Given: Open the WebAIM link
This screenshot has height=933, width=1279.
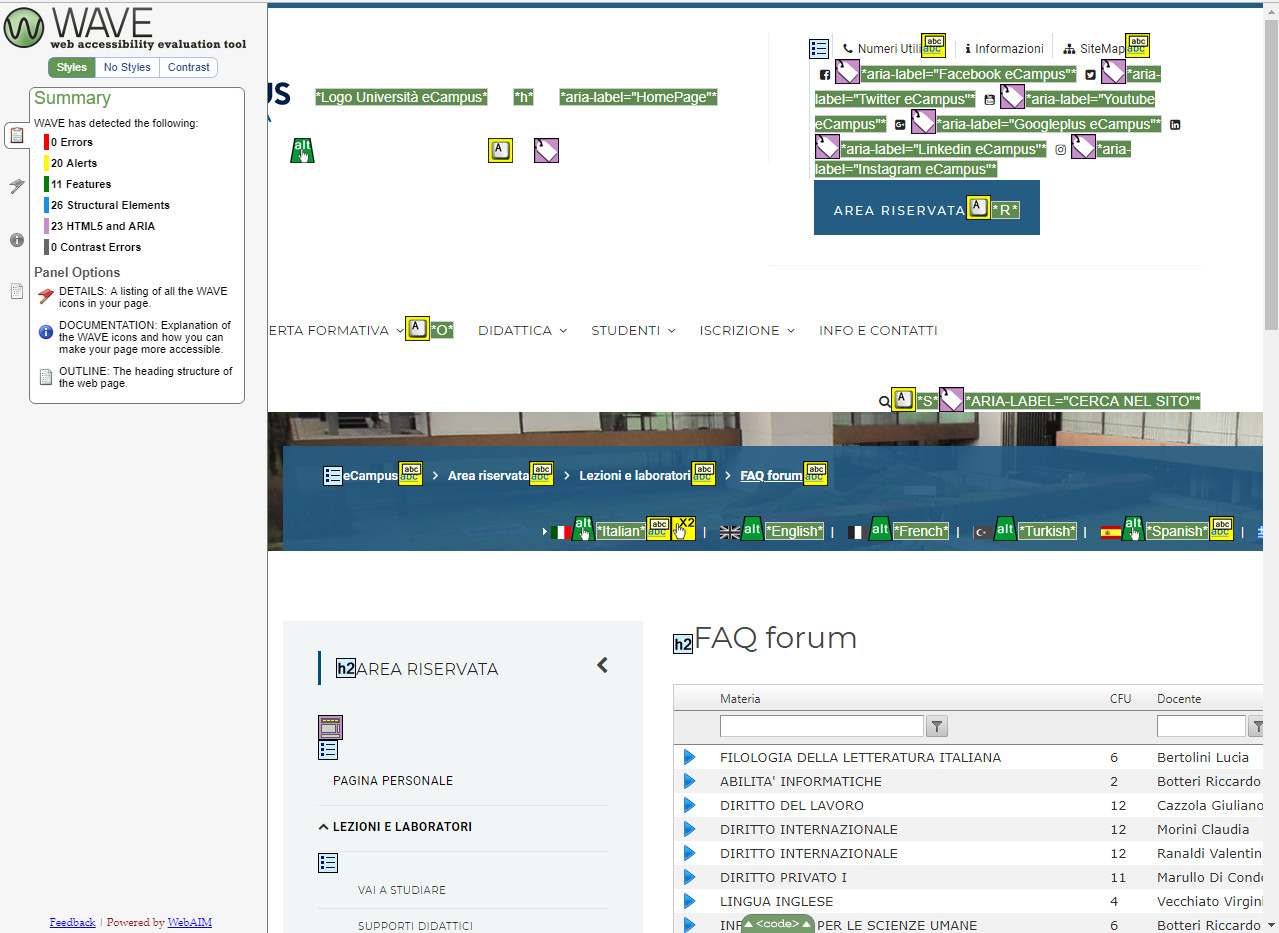Looking at the screenshot, I should point(189,922).
